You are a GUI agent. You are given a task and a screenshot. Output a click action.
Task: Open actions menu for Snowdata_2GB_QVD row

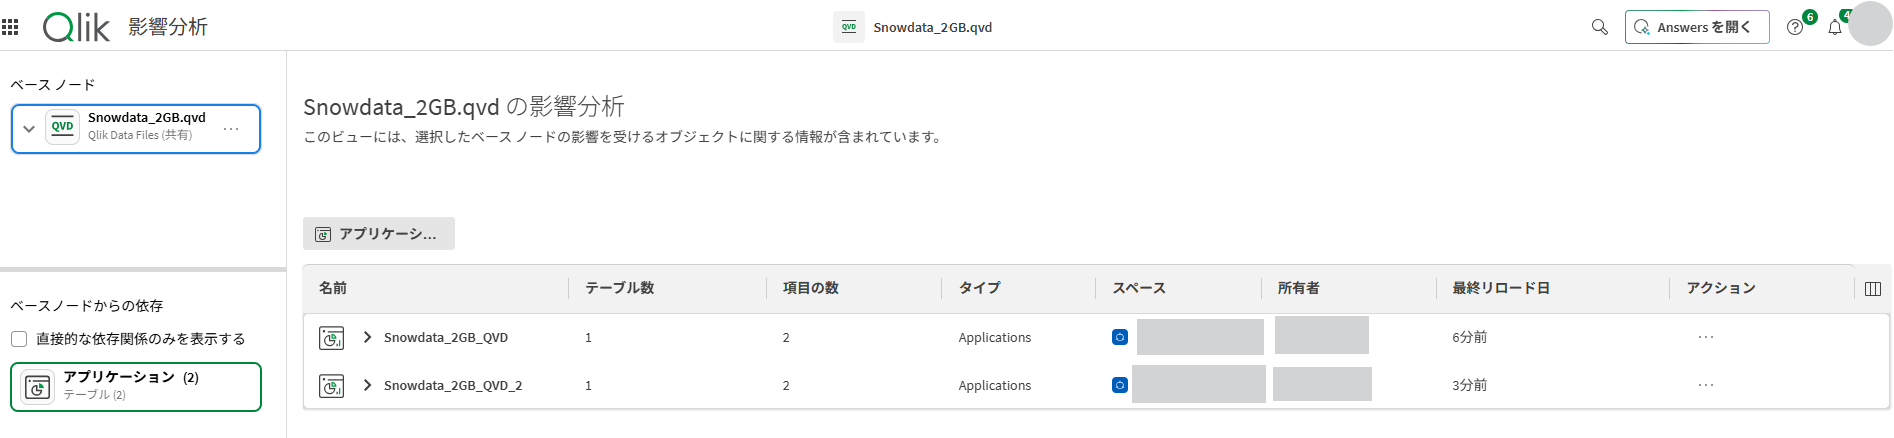click(x=1706, y=337)
